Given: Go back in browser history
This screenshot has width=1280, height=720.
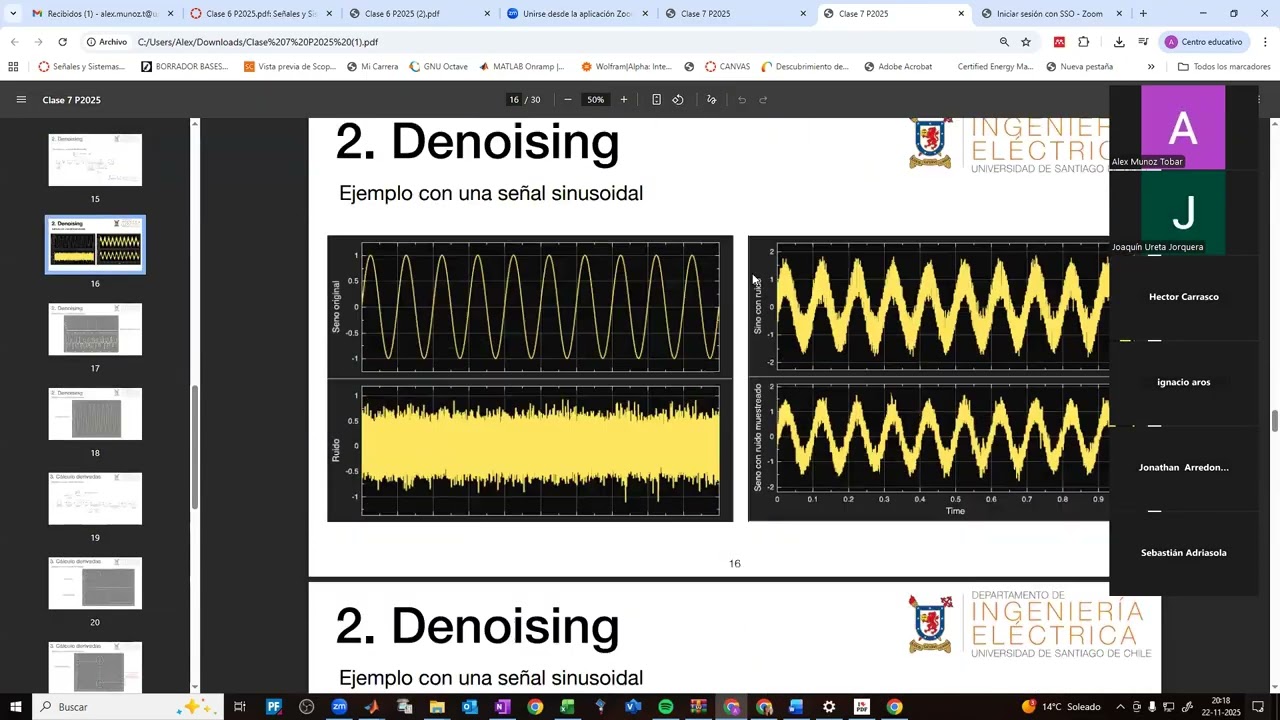Looking at the screenshot, I should (x=14, y=42).
